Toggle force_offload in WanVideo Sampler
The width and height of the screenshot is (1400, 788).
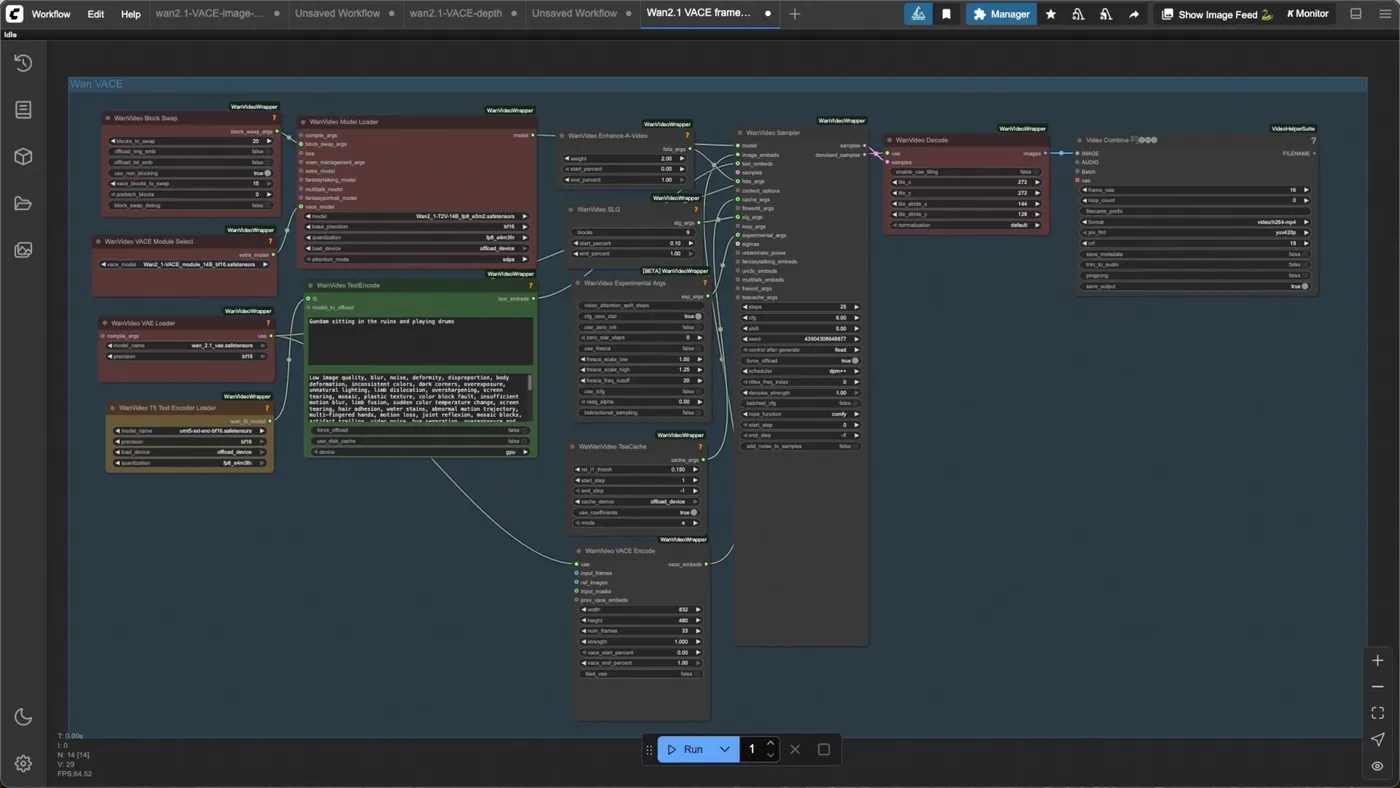tap(801, 361)
